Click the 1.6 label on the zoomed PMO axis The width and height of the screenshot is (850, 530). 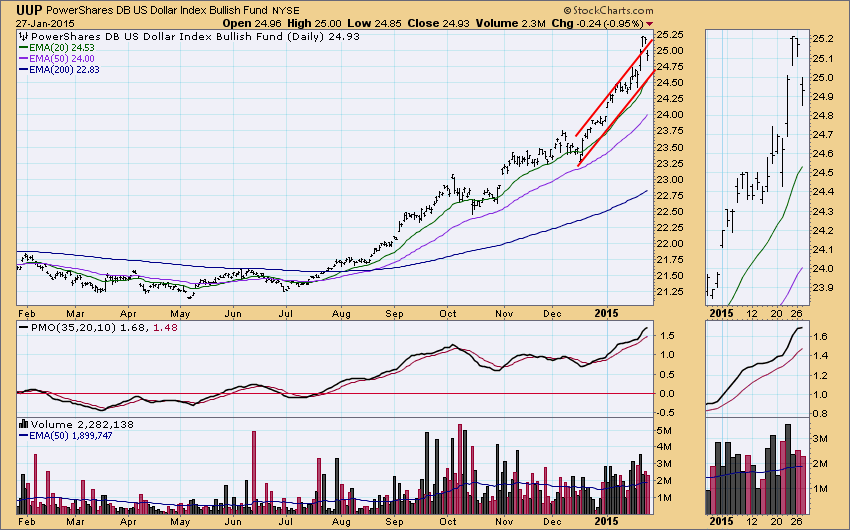[x=820, y=337]
